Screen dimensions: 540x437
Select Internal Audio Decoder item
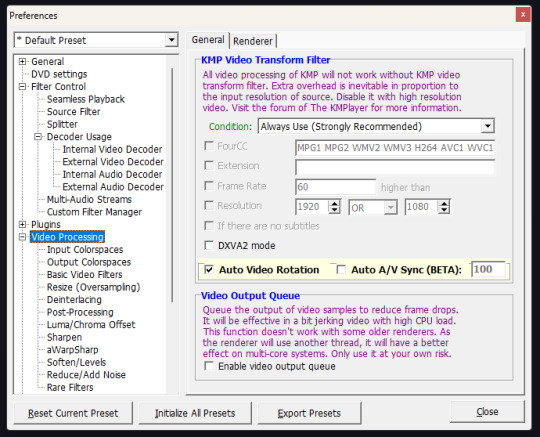tap(112, 174)
